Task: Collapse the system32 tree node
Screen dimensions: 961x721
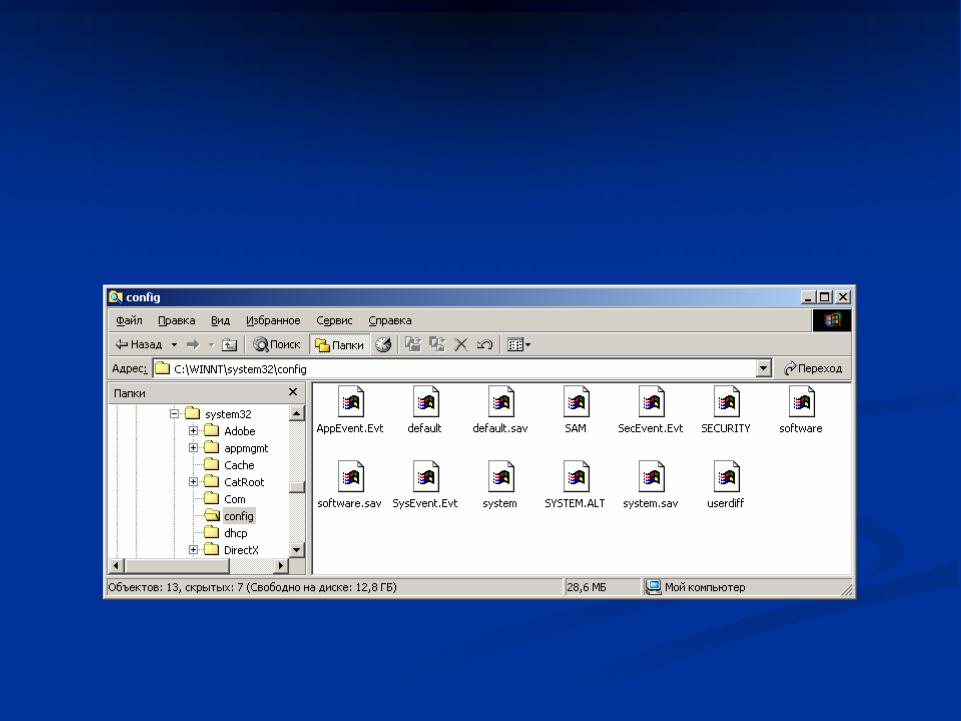Action: click(x=174, y=414)
